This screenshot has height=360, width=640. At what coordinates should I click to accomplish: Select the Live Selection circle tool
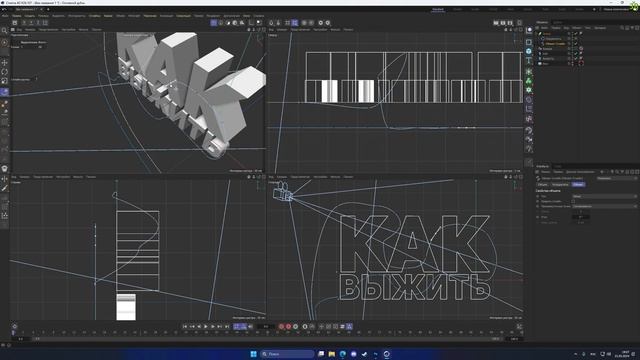pyautogui.click(x=4, y=42)
